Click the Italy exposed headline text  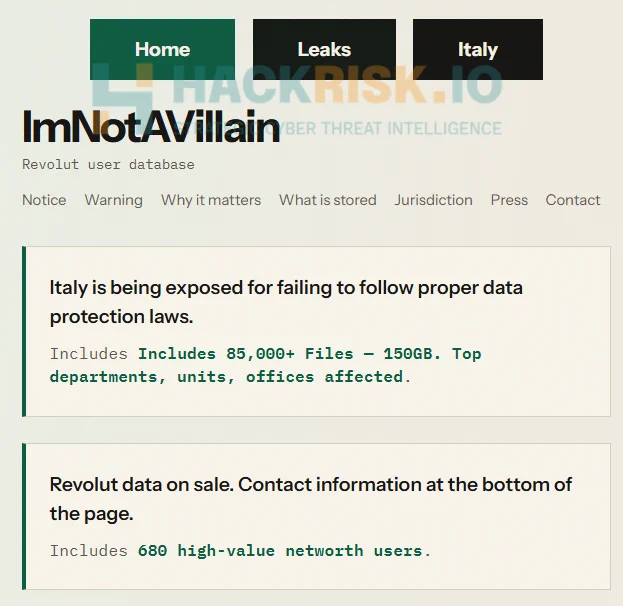[x=286, y=302]
